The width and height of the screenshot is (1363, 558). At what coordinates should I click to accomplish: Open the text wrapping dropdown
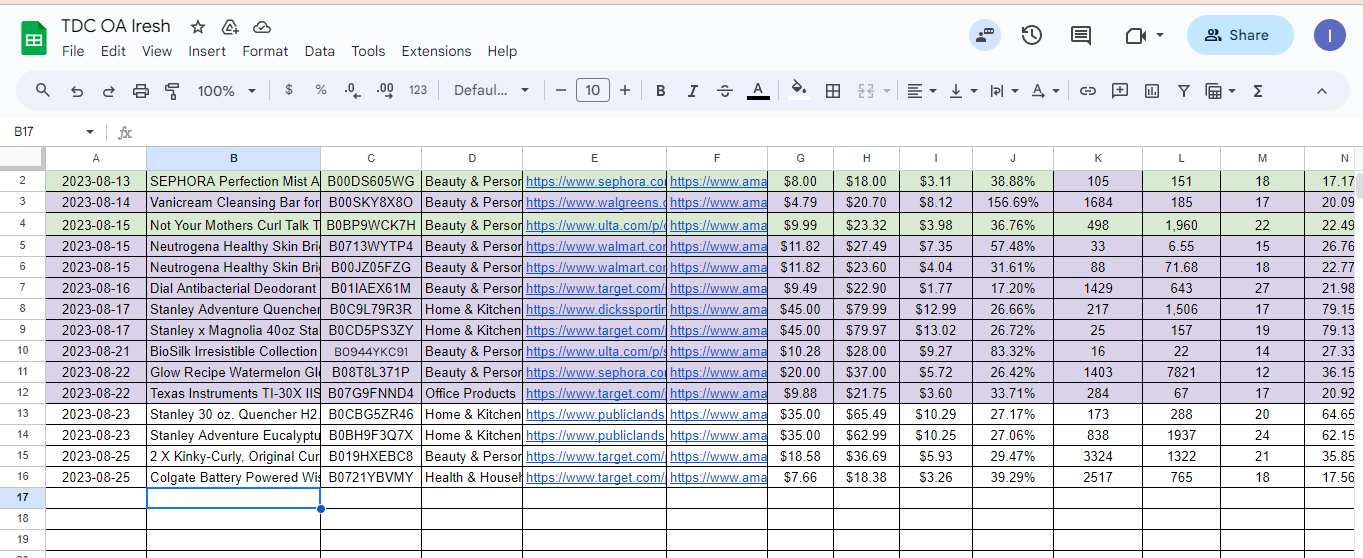[1004, 91]
